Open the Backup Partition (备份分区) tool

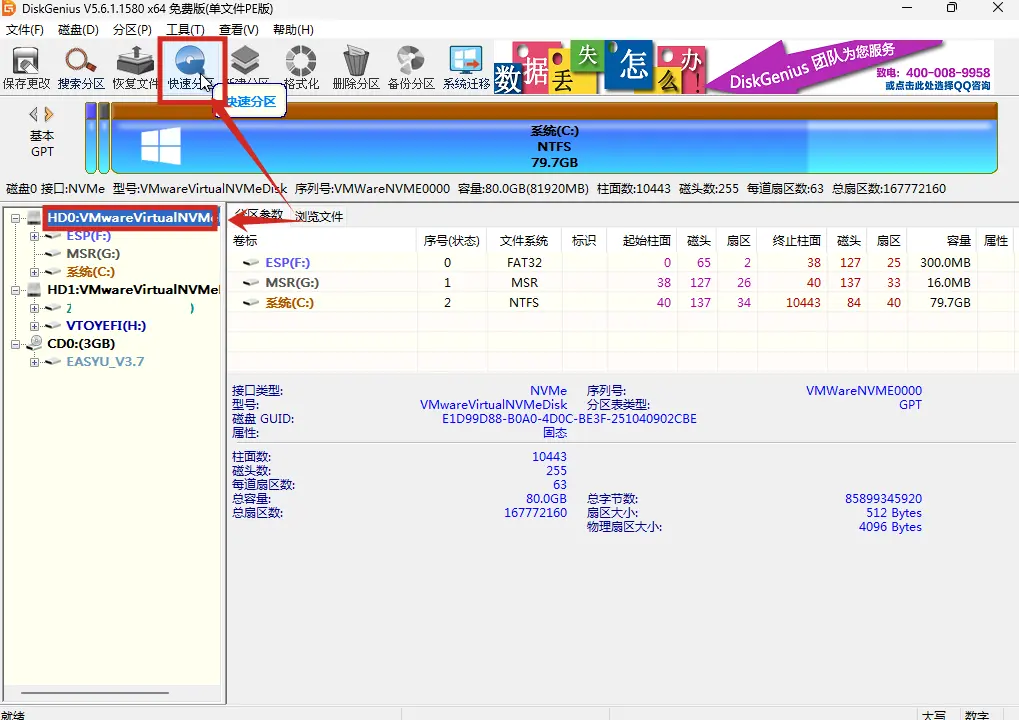(411, 68)
